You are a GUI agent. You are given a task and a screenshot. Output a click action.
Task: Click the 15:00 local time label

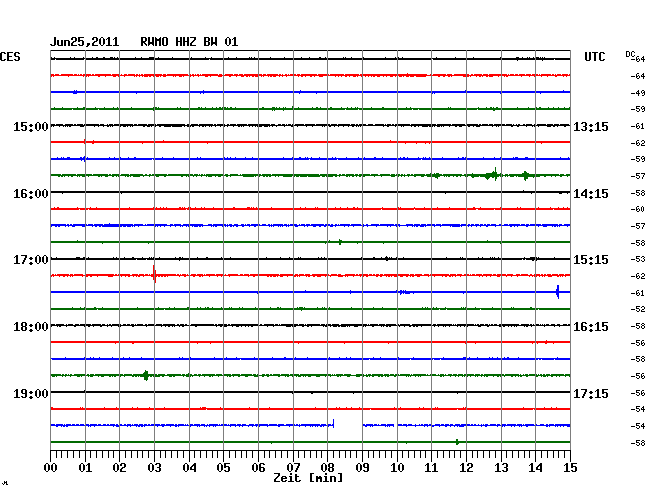pos(31,126)
